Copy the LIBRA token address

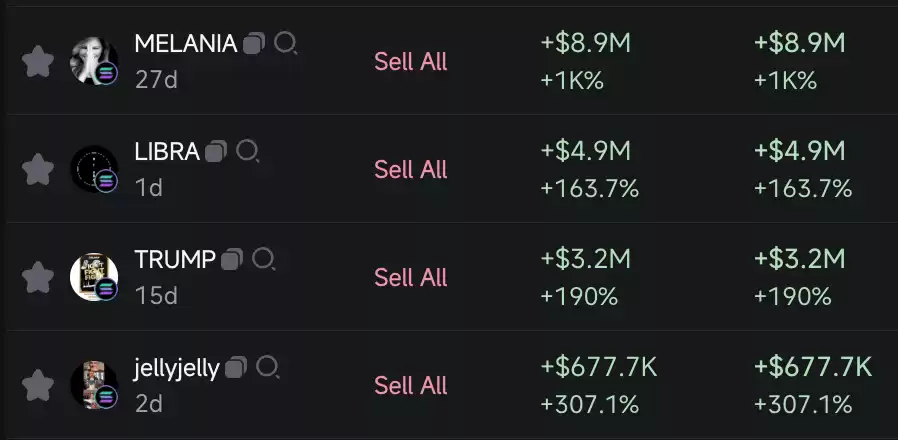(216, 151)
